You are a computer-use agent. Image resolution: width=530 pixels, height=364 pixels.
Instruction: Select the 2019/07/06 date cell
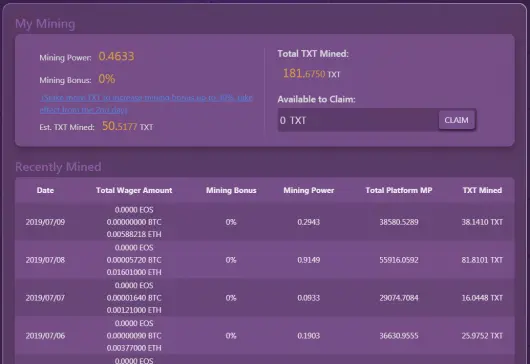click(x=45, y=336)
